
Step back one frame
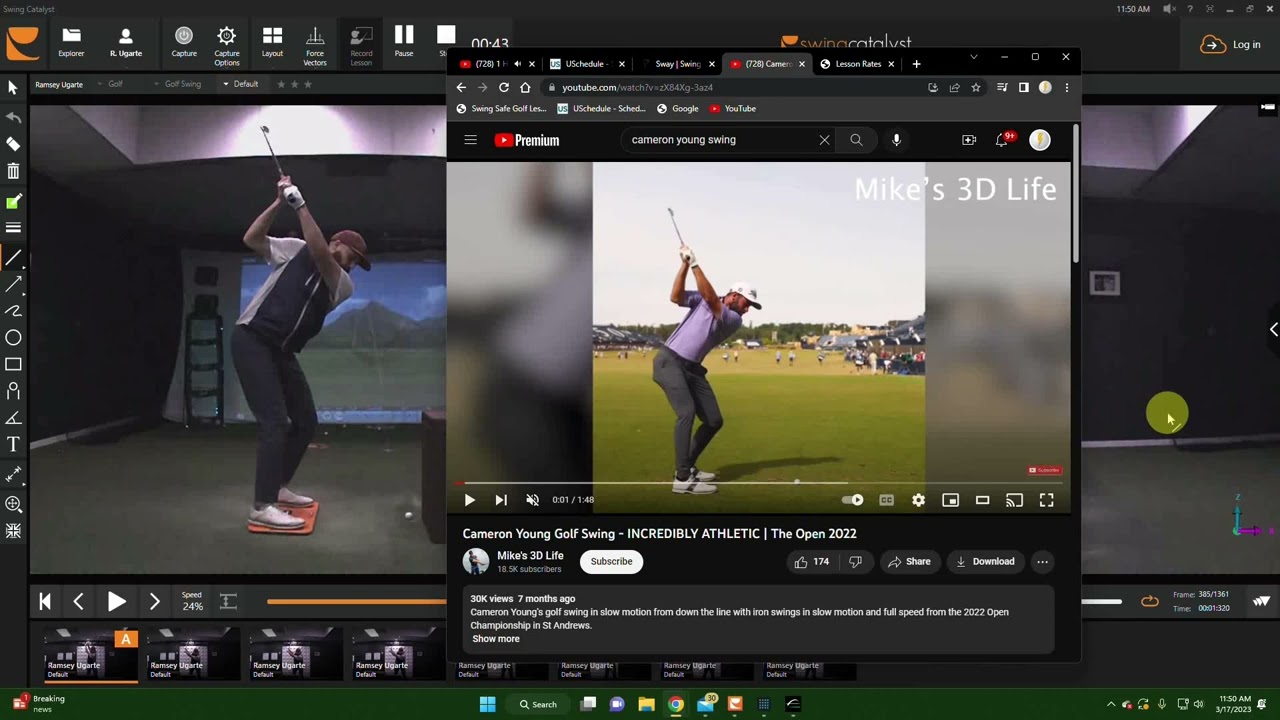(x=78, y=601)
